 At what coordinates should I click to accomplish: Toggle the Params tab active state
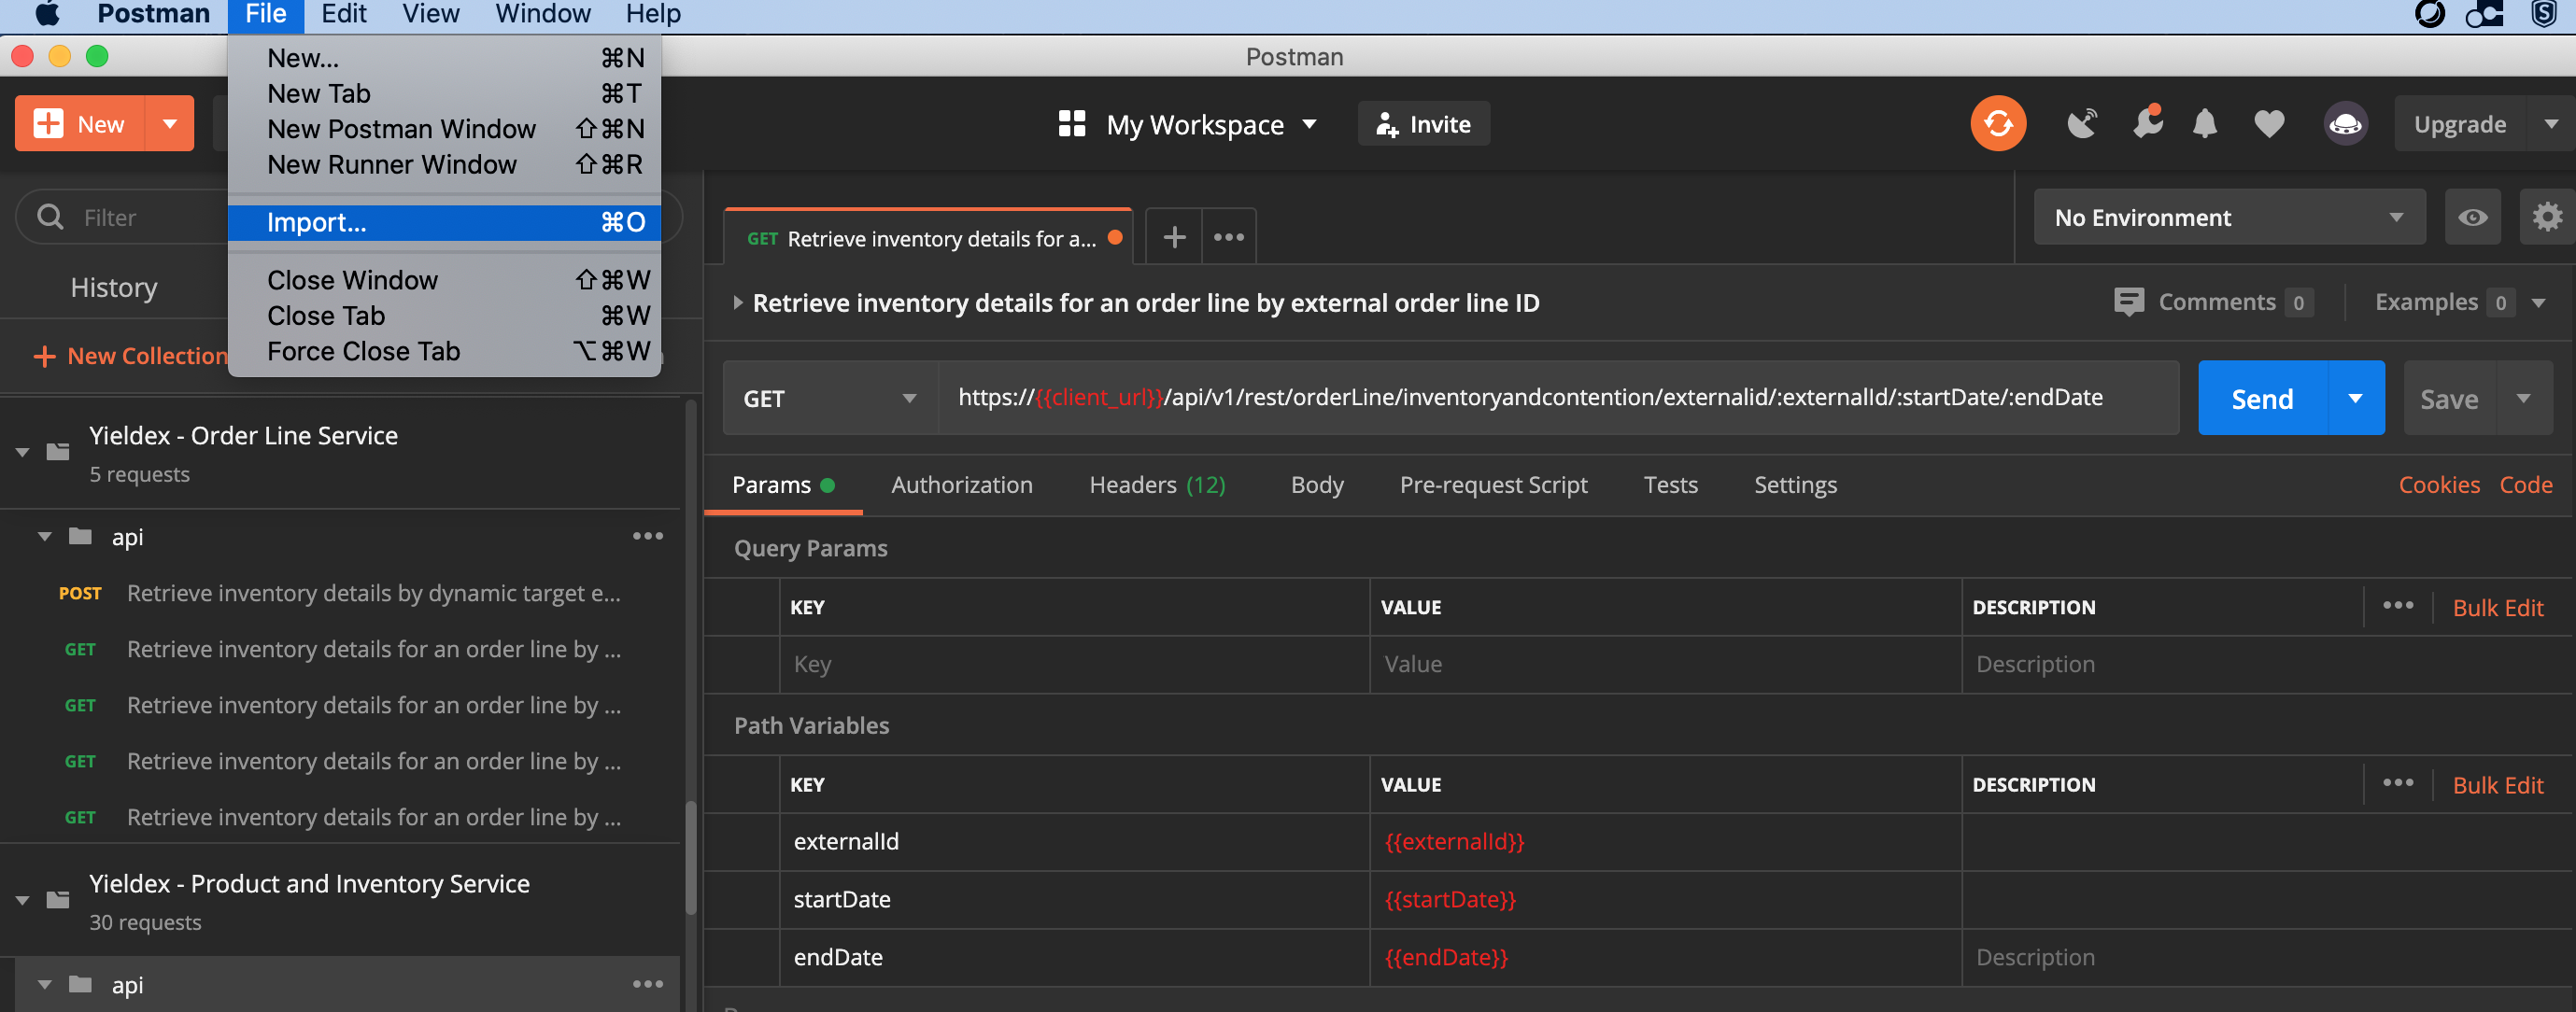(x=771, y=483)
